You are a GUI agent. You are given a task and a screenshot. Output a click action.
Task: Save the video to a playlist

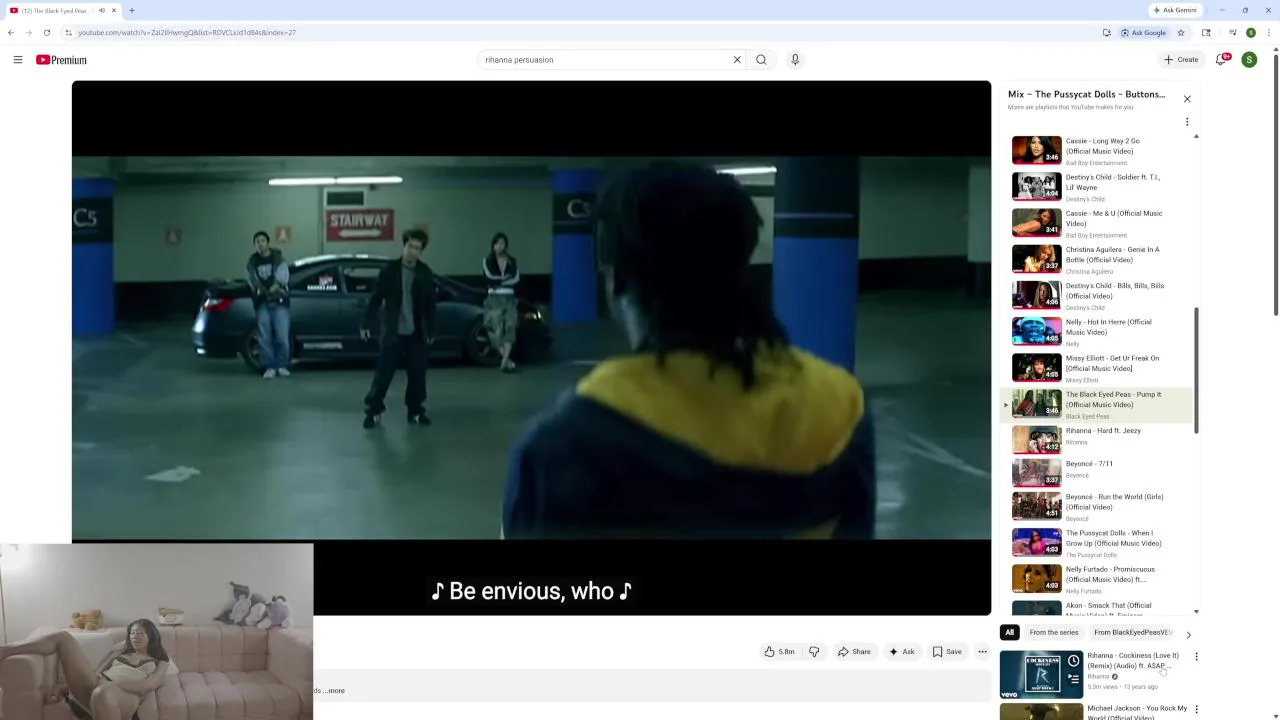pos(947,652)
